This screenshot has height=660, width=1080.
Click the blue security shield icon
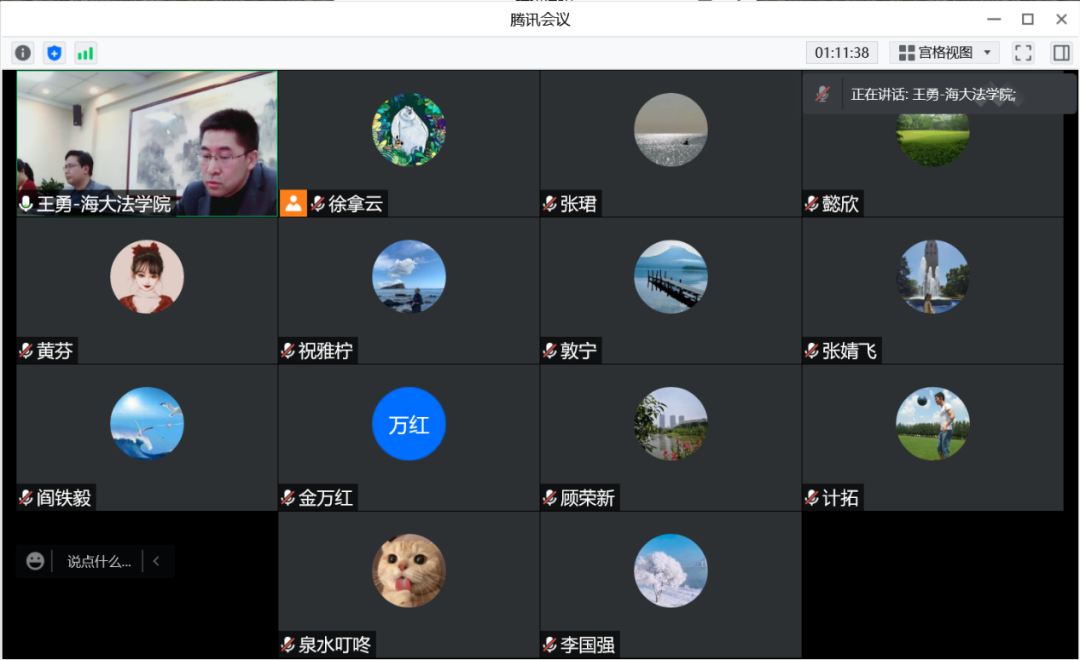pyautogui.click(x=54, y=53)
